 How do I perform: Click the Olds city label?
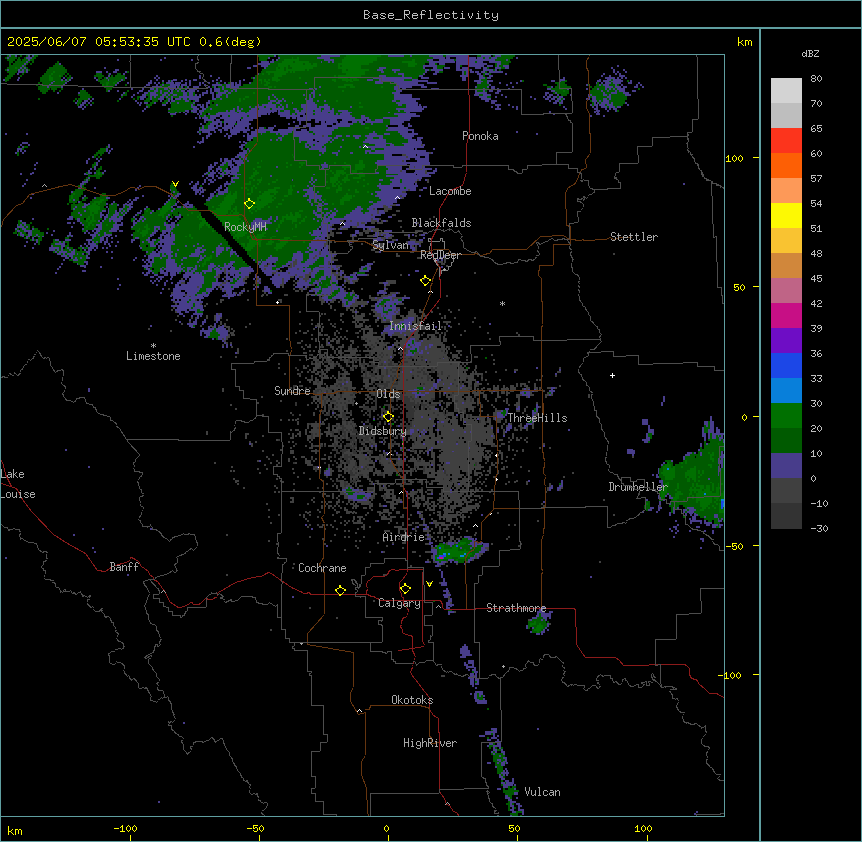(388, 394)
